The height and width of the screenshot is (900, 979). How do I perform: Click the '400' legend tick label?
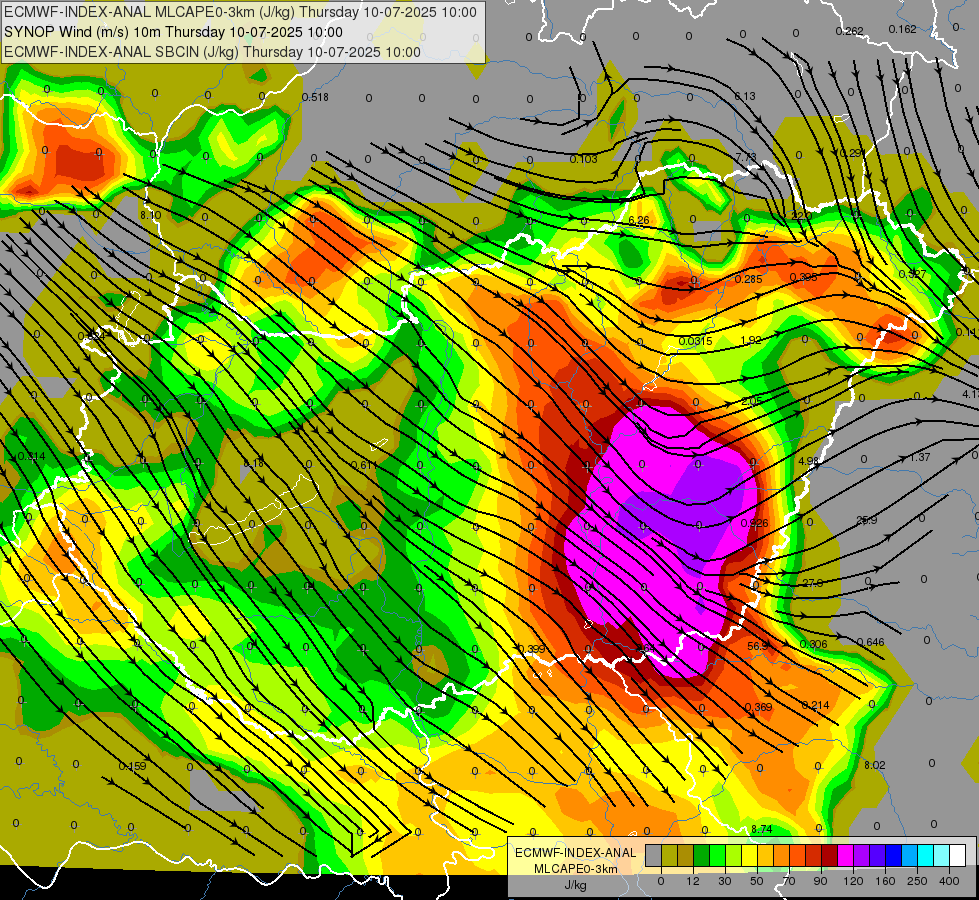pyautogui.click(x=949, y=881)
